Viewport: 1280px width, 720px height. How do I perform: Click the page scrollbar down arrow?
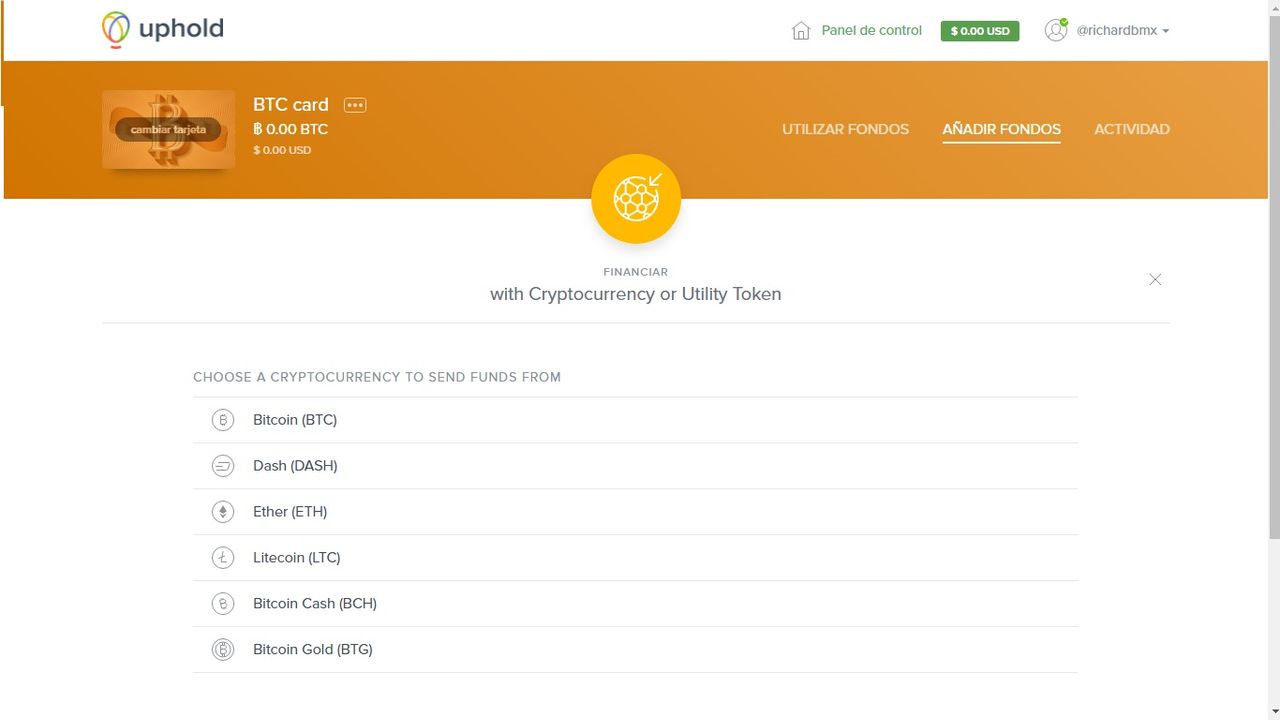coord(1273,712)
